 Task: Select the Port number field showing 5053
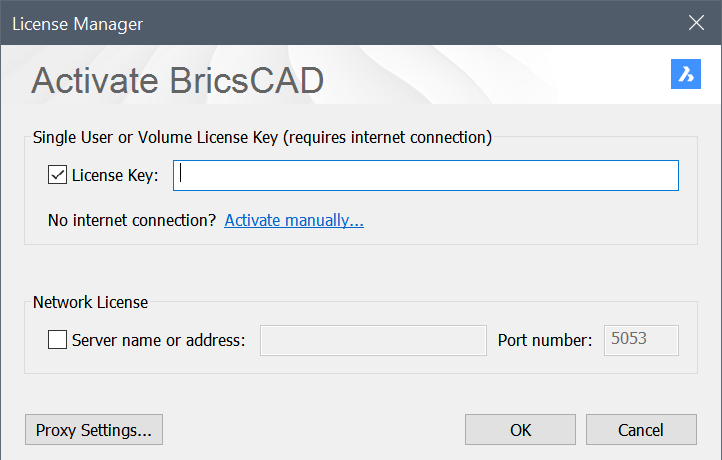tap(641, 340)
